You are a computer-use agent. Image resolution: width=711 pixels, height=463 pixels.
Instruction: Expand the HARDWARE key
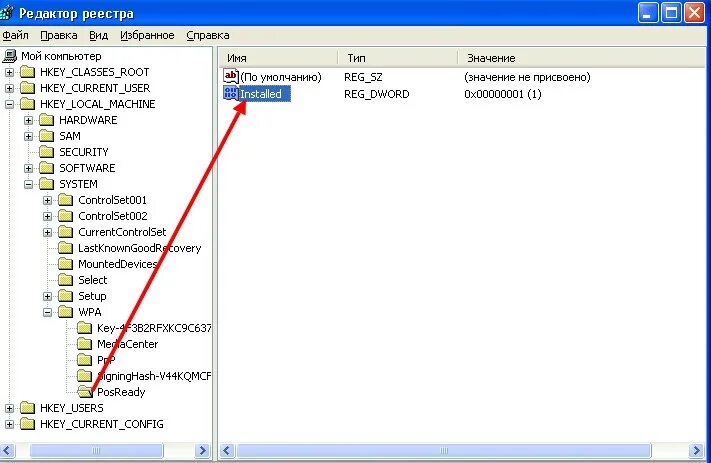[x=29, y=120]
